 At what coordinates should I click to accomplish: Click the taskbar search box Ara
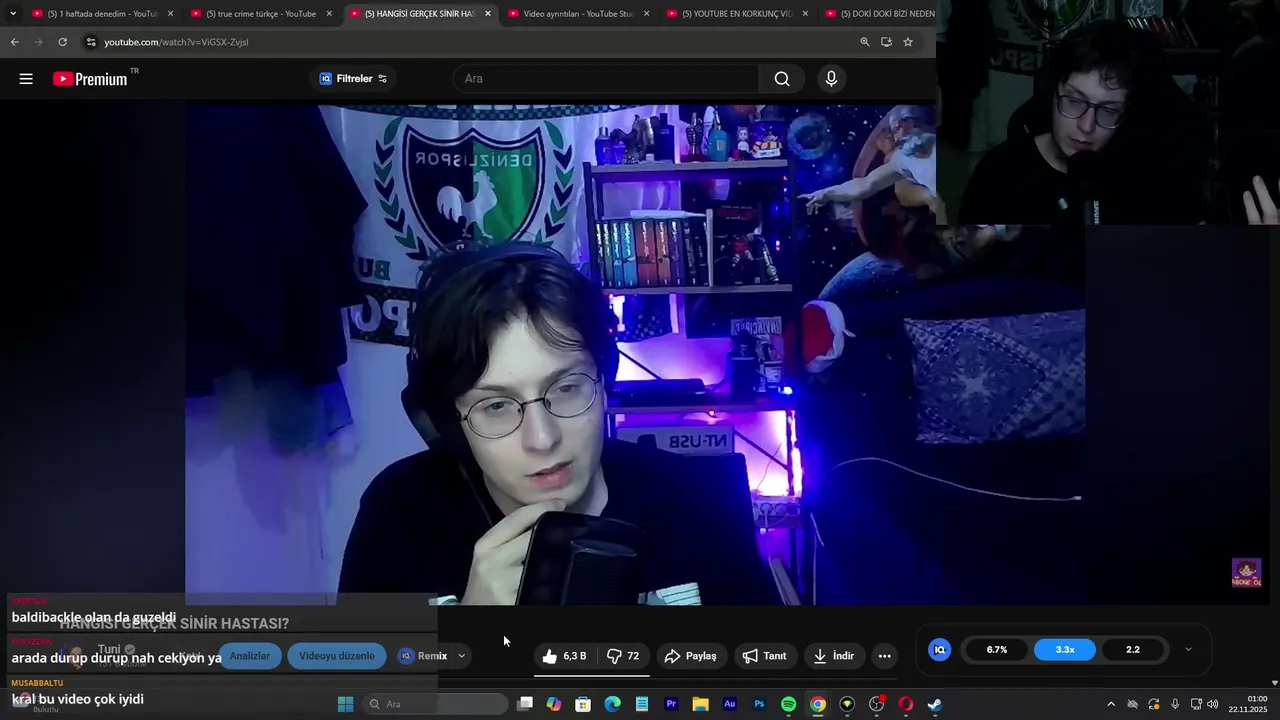[435, 704]
